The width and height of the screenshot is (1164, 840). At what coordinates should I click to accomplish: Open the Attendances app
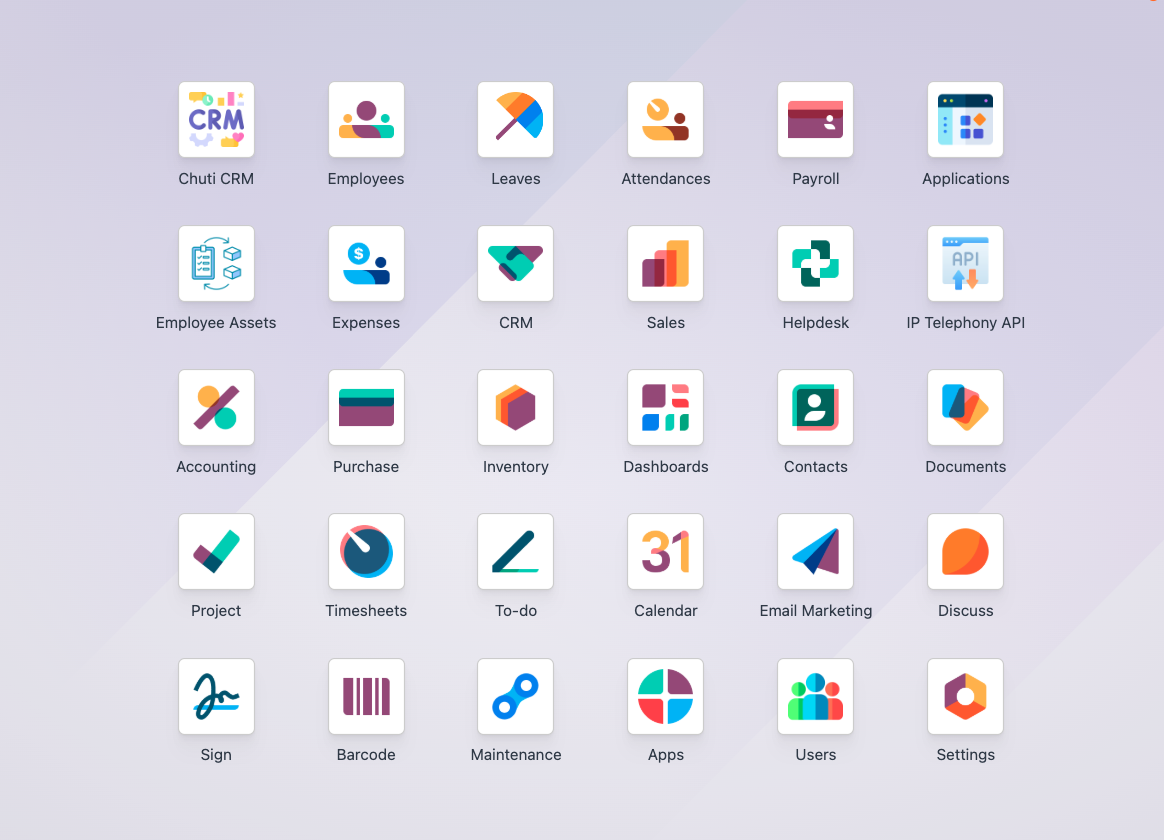point(665,119)
